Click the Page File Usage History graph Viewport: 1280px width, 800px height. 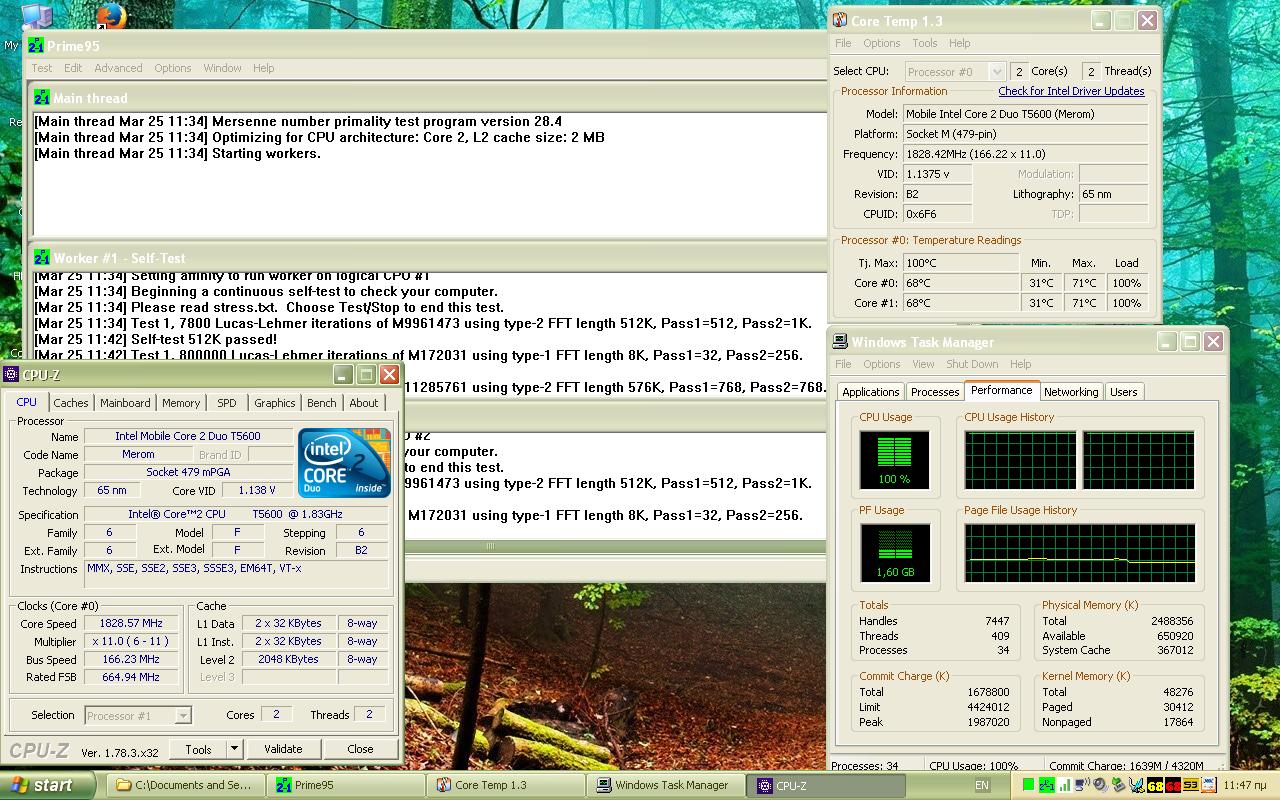pos(1080,553)
